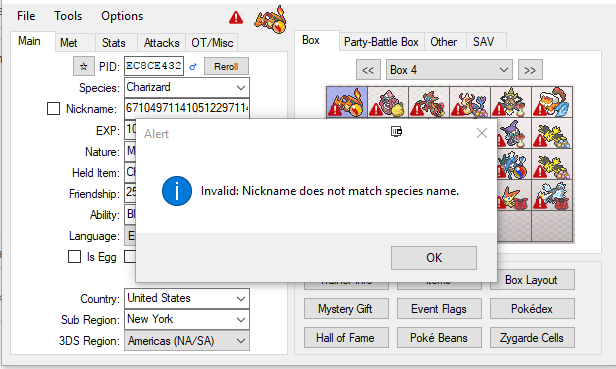The image size is (616, 369).
Task: Click the Held Item combo box
Action: coord(130,173)
